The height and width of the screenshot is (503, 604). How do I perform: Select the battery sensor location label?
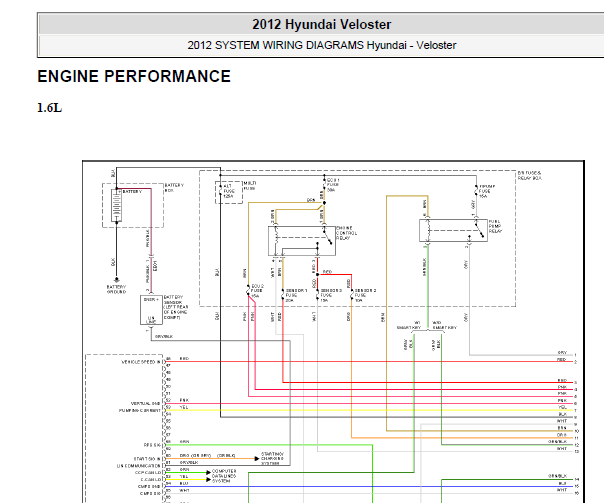176,307
